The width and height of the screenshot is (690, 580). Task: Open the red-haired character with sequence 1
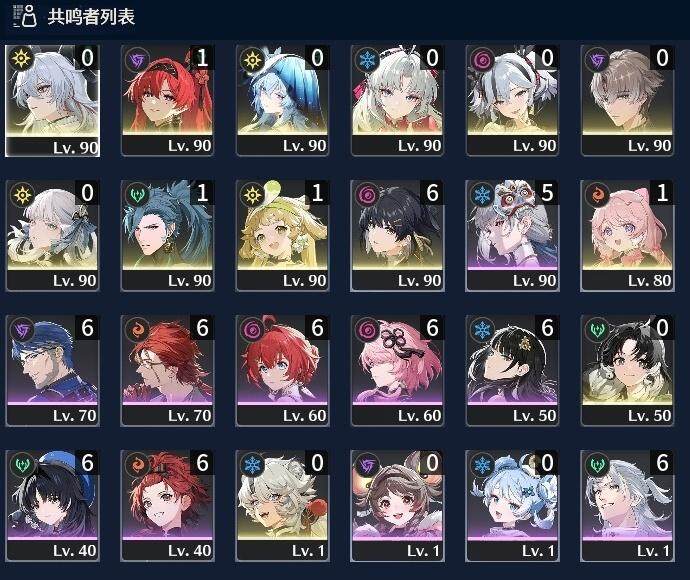point(168,100)
